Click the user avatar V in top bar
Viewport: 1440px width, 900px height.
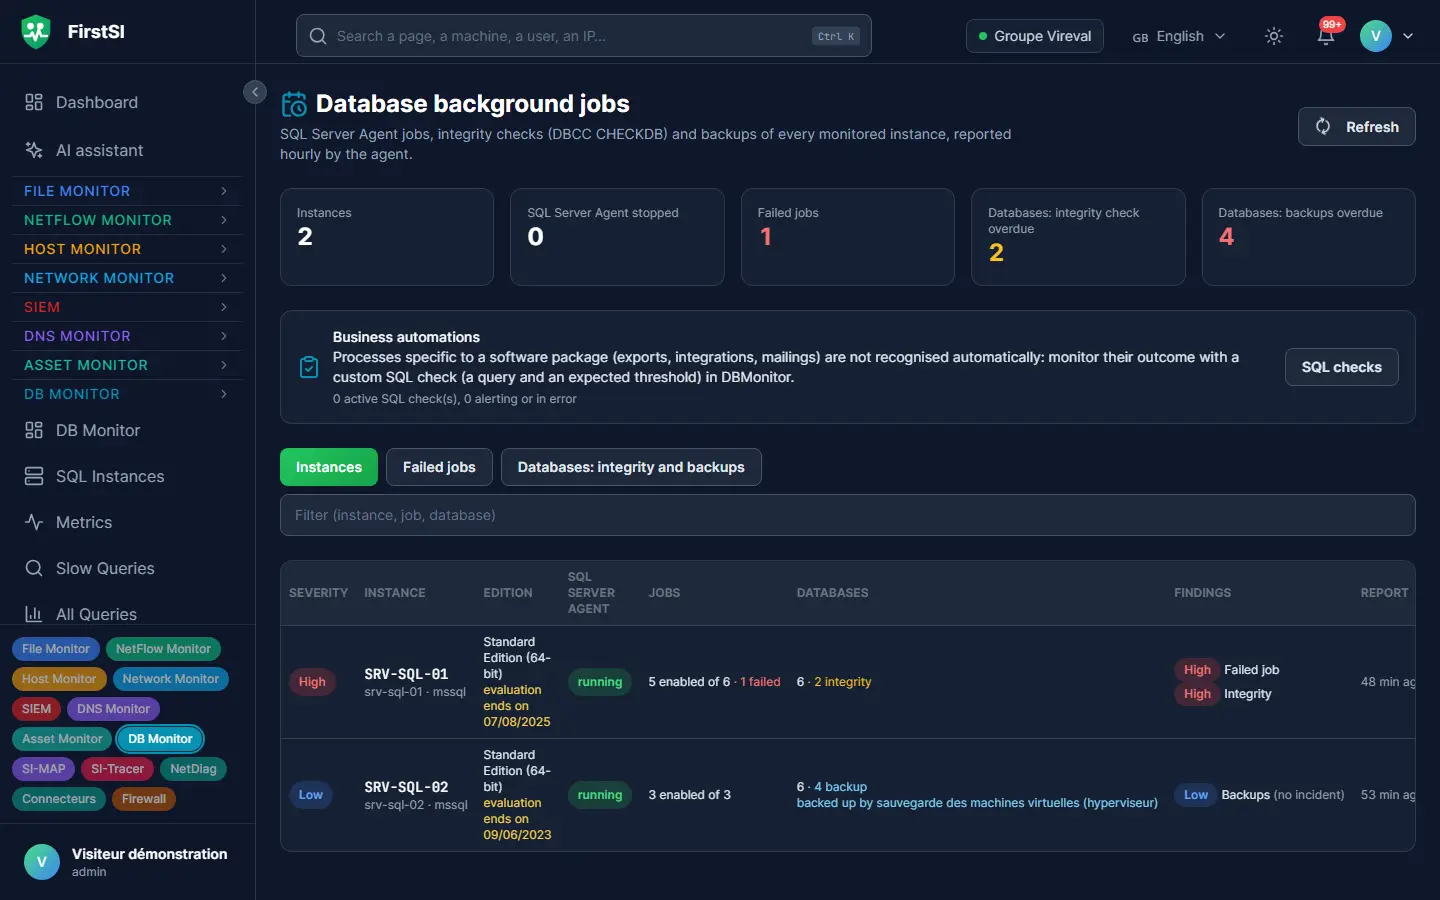point(1376,36)
